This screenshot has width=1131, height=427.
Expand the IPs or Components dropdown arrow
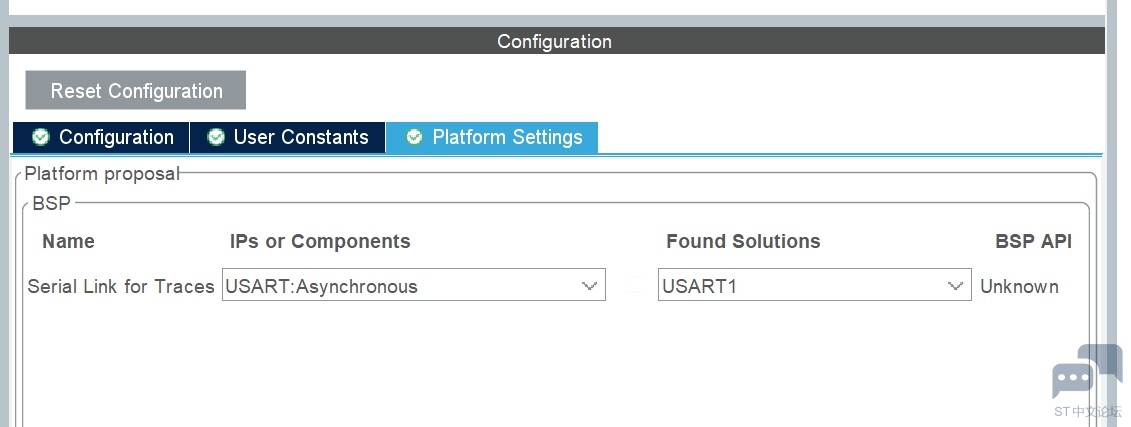pyautogui.click(x=589, y=286)
